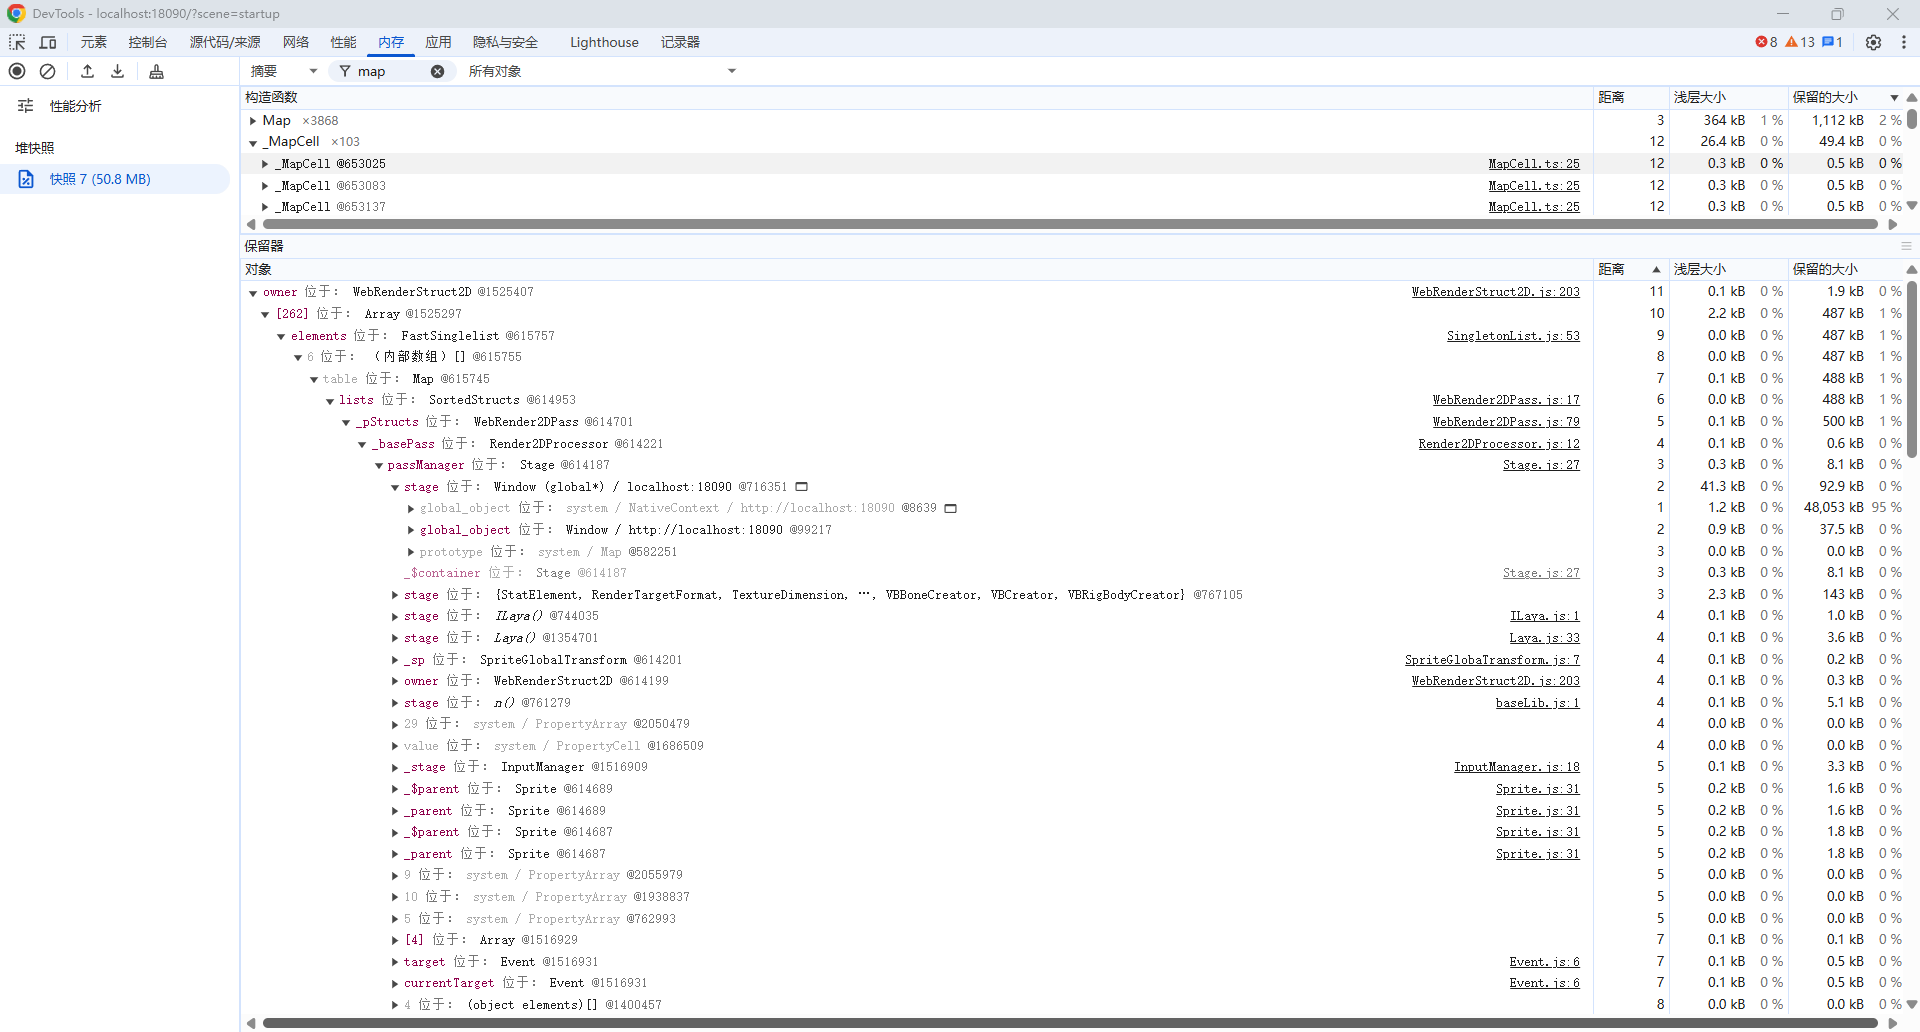Switch to the 控制台 tab
Image resolution: width=1920 pixels, height=1032 pixels.
[x=148, y=42]
